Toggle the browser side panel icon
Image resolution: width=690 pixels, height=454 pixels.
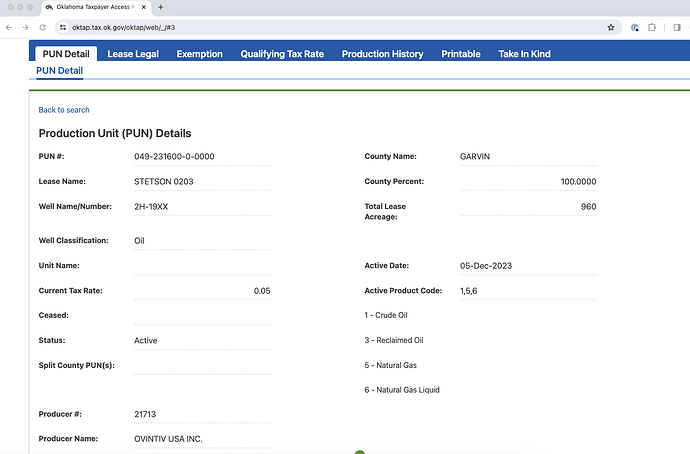(676, 27)
